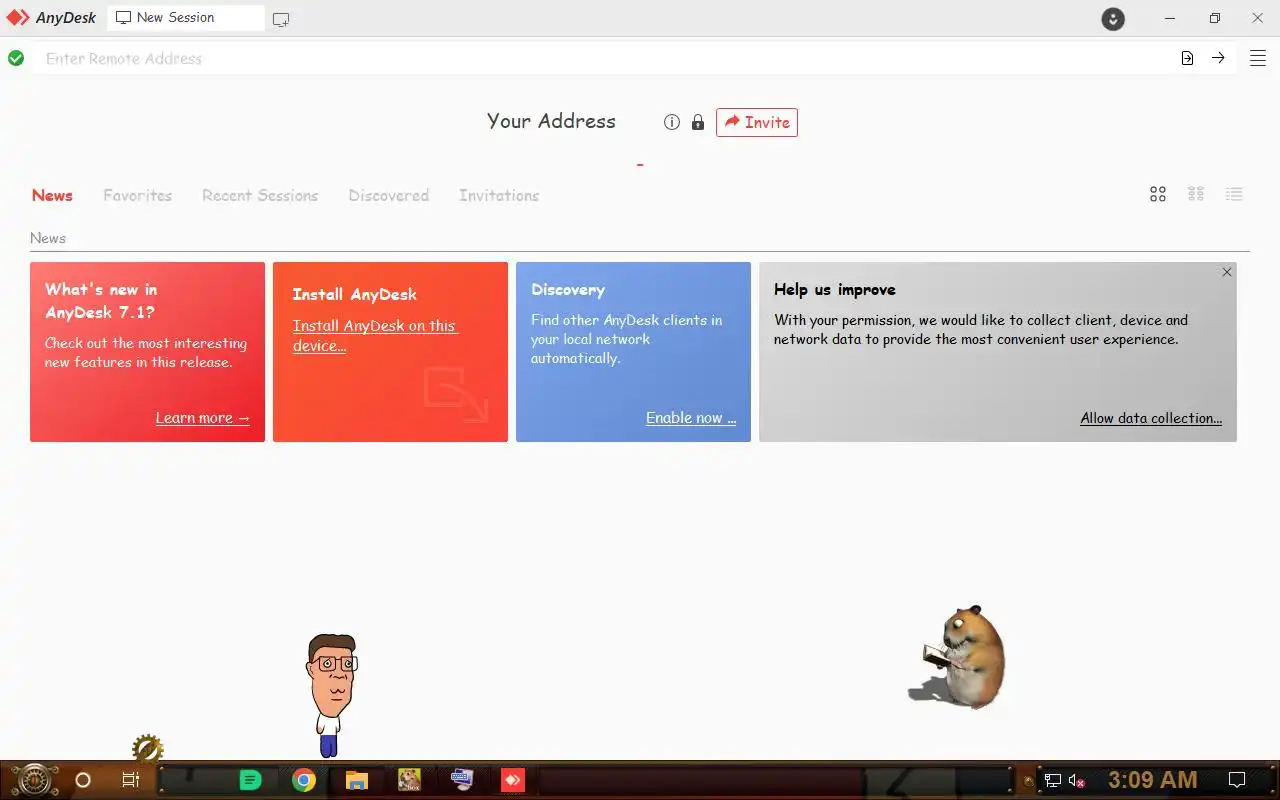Image resolution: width=1280 pixels, height=800 pixels.
Task: Open File Explorer from taskbar
Action: click(x=357, y=780)
